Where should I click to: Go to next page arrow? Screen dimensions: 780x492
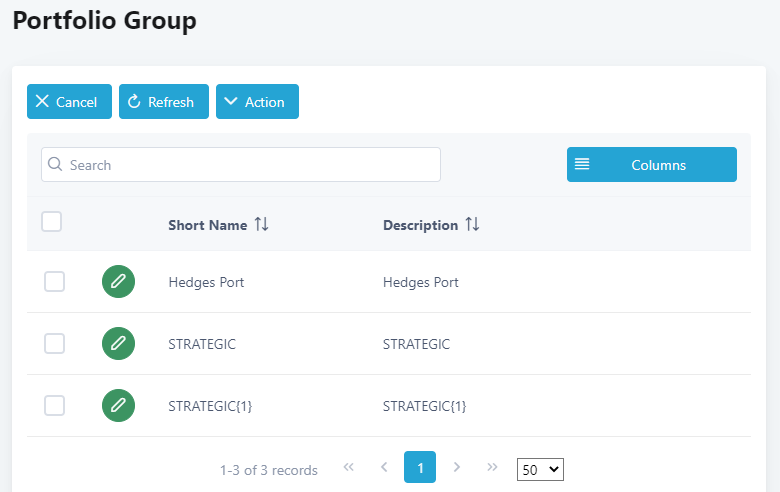(x=457, y=467)
